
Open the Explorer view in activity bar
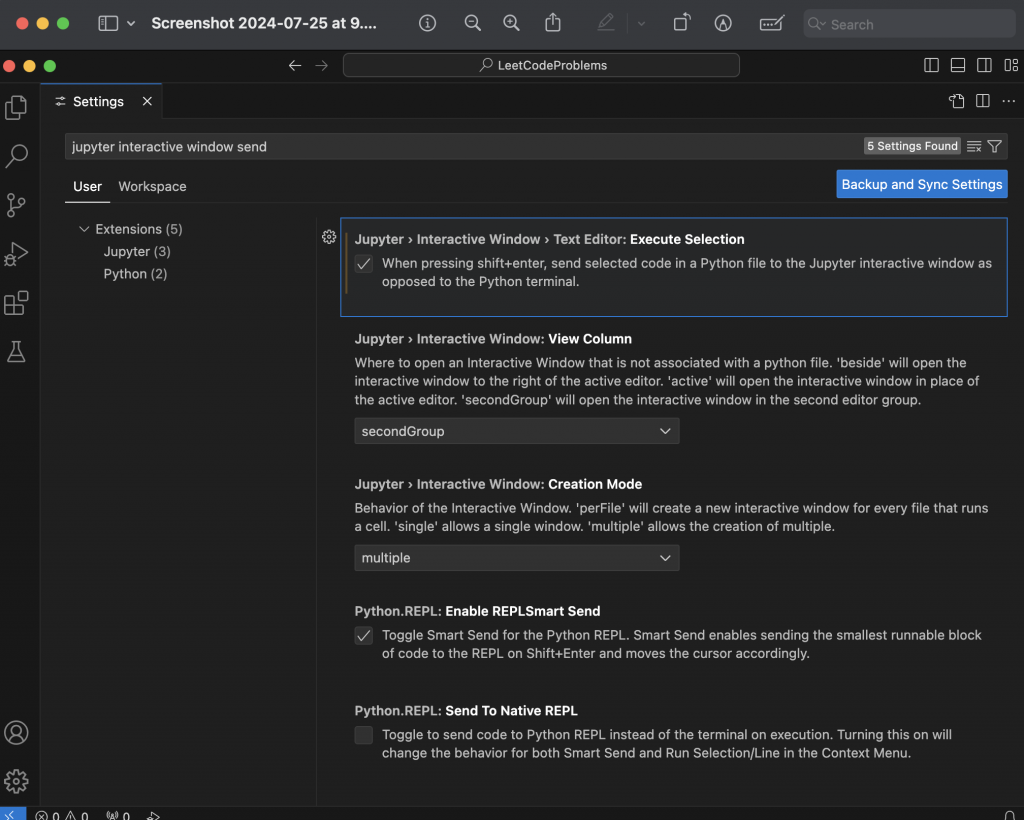click(x=16, y=107)
